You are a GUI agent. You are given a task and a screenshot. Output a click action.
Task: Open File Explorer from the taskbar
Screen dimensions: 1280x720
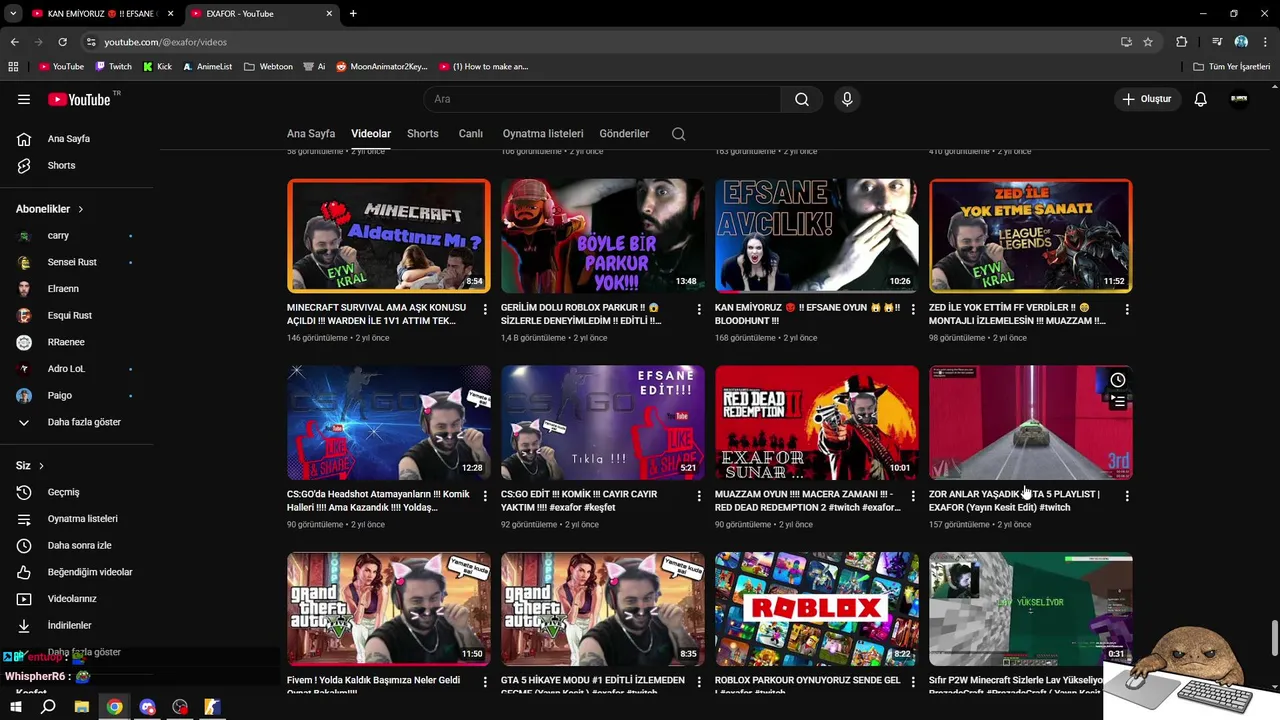click(x=82, y=707)
